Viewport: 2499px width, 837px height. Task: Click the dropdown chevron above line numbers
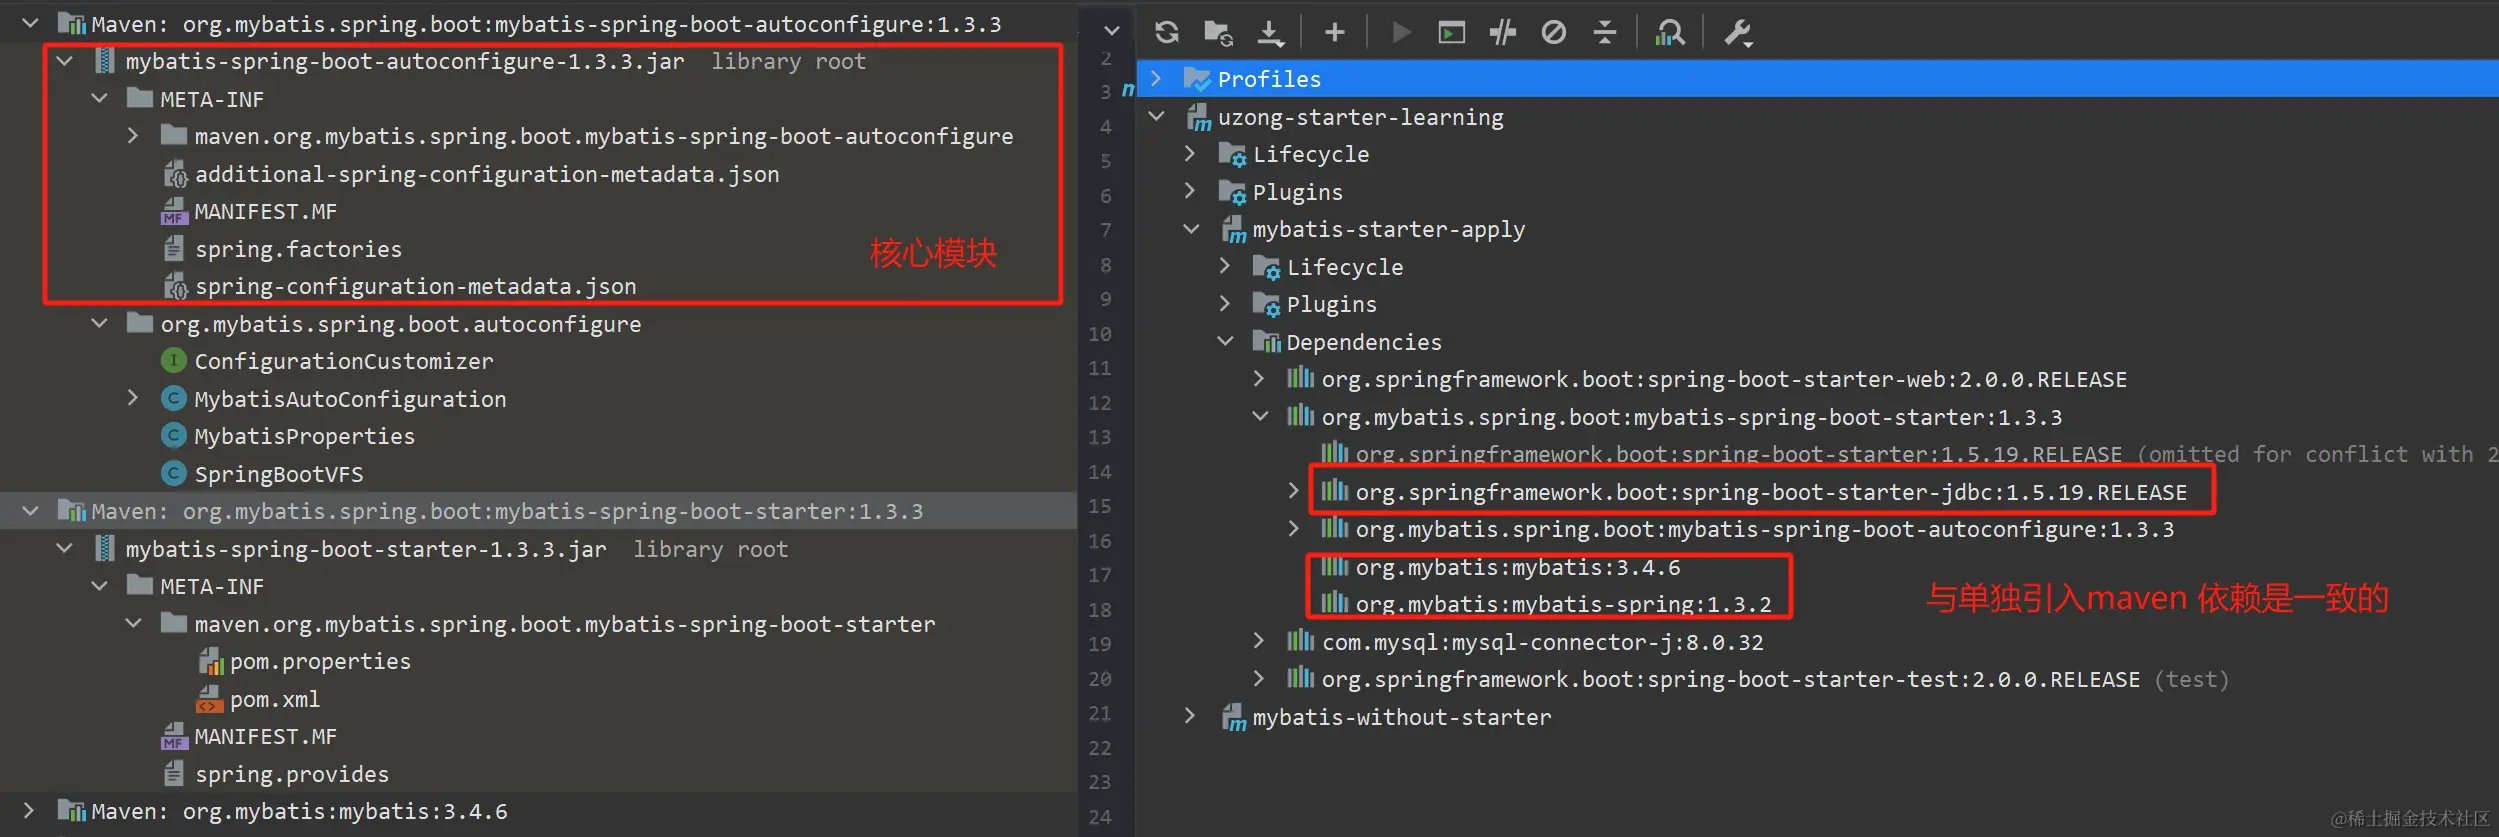point(1111,31)
